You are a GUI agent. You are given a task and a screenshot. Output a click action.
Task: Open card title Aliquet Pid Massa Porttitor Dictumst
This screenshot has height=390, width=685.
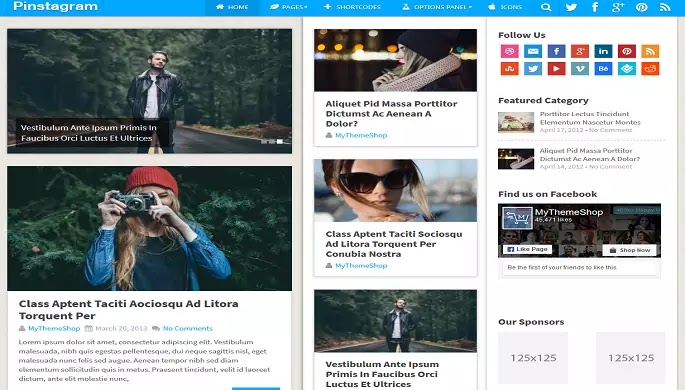point(391,114)
